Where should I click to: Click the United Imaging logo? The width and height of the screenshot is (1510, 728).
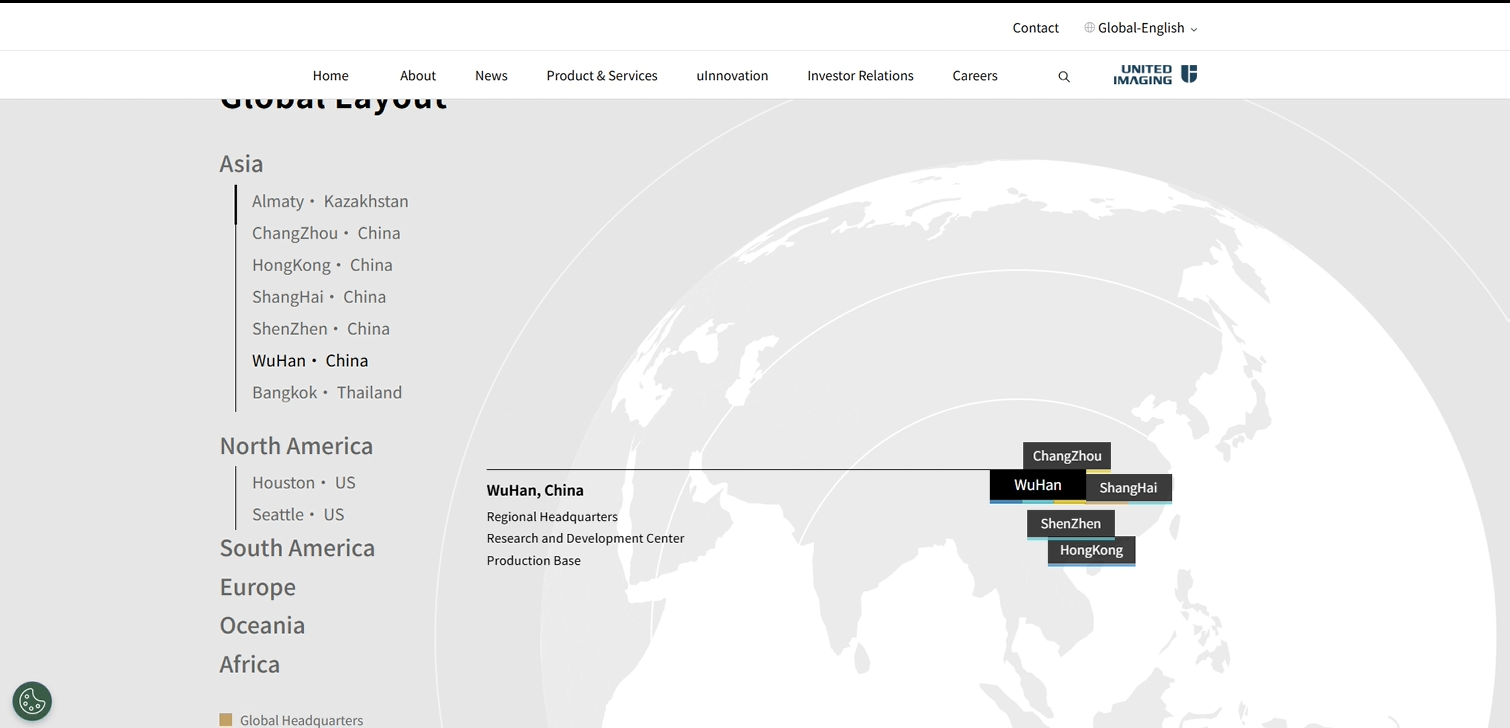coord(1155,75)
